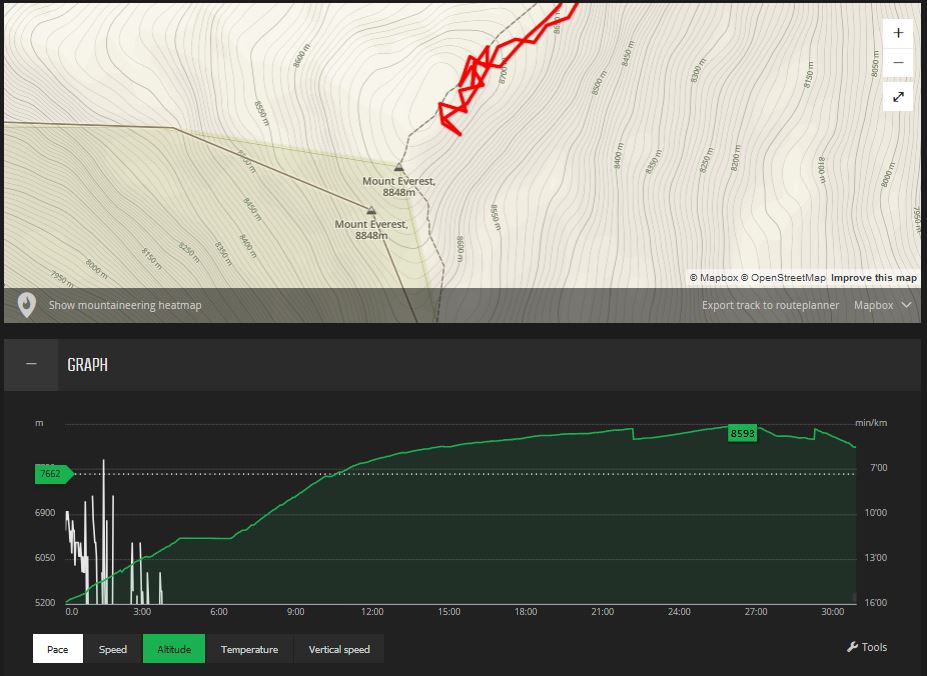Toggle the Pace graph series

tap(58, 649)
